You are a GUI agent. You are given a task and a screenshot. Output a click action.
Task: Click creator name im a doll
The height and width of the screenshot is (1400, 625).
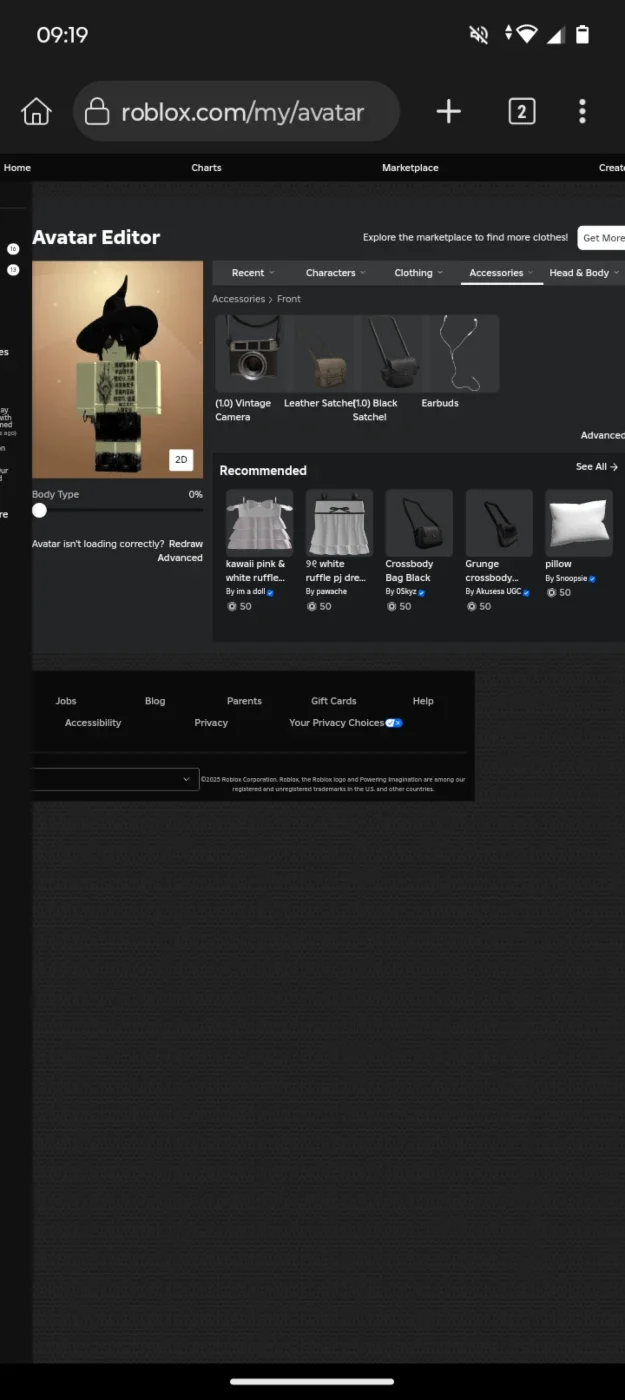[x=250, y=592]
